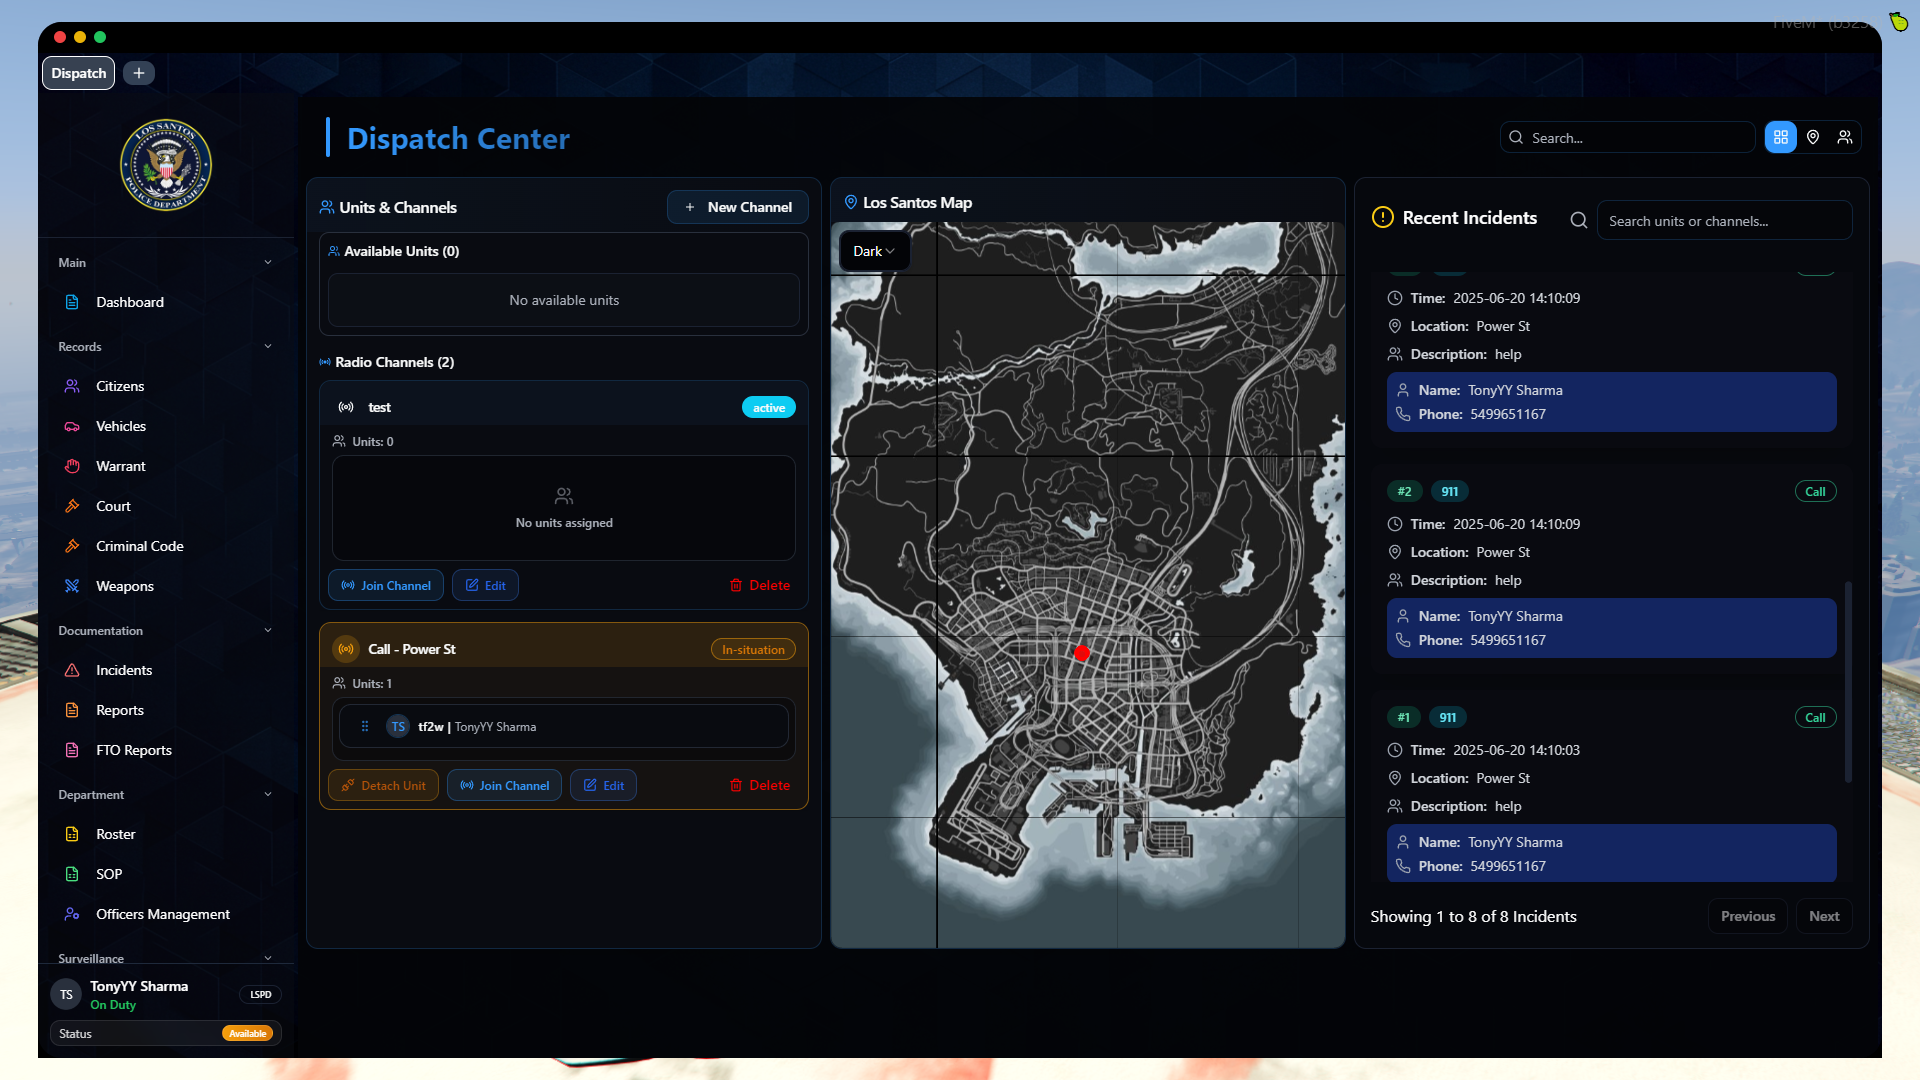Click the Recent Incidents list scrollbar
This screenshot has width=1920, height=1080.
tap(1848, 680)
